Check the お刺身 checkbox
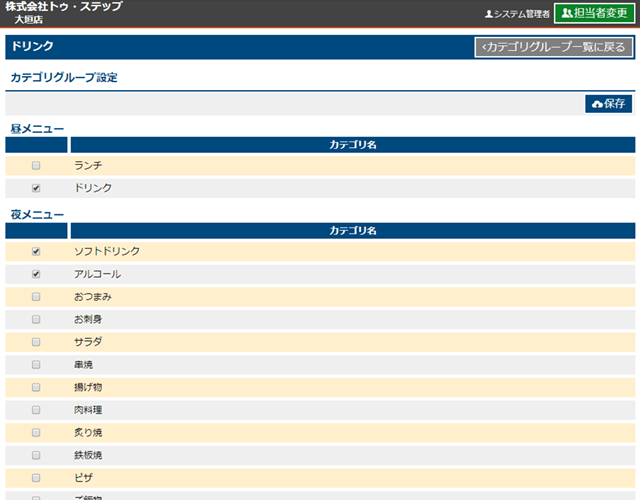Viewport: 640px width, 500px height. (37, 320)
